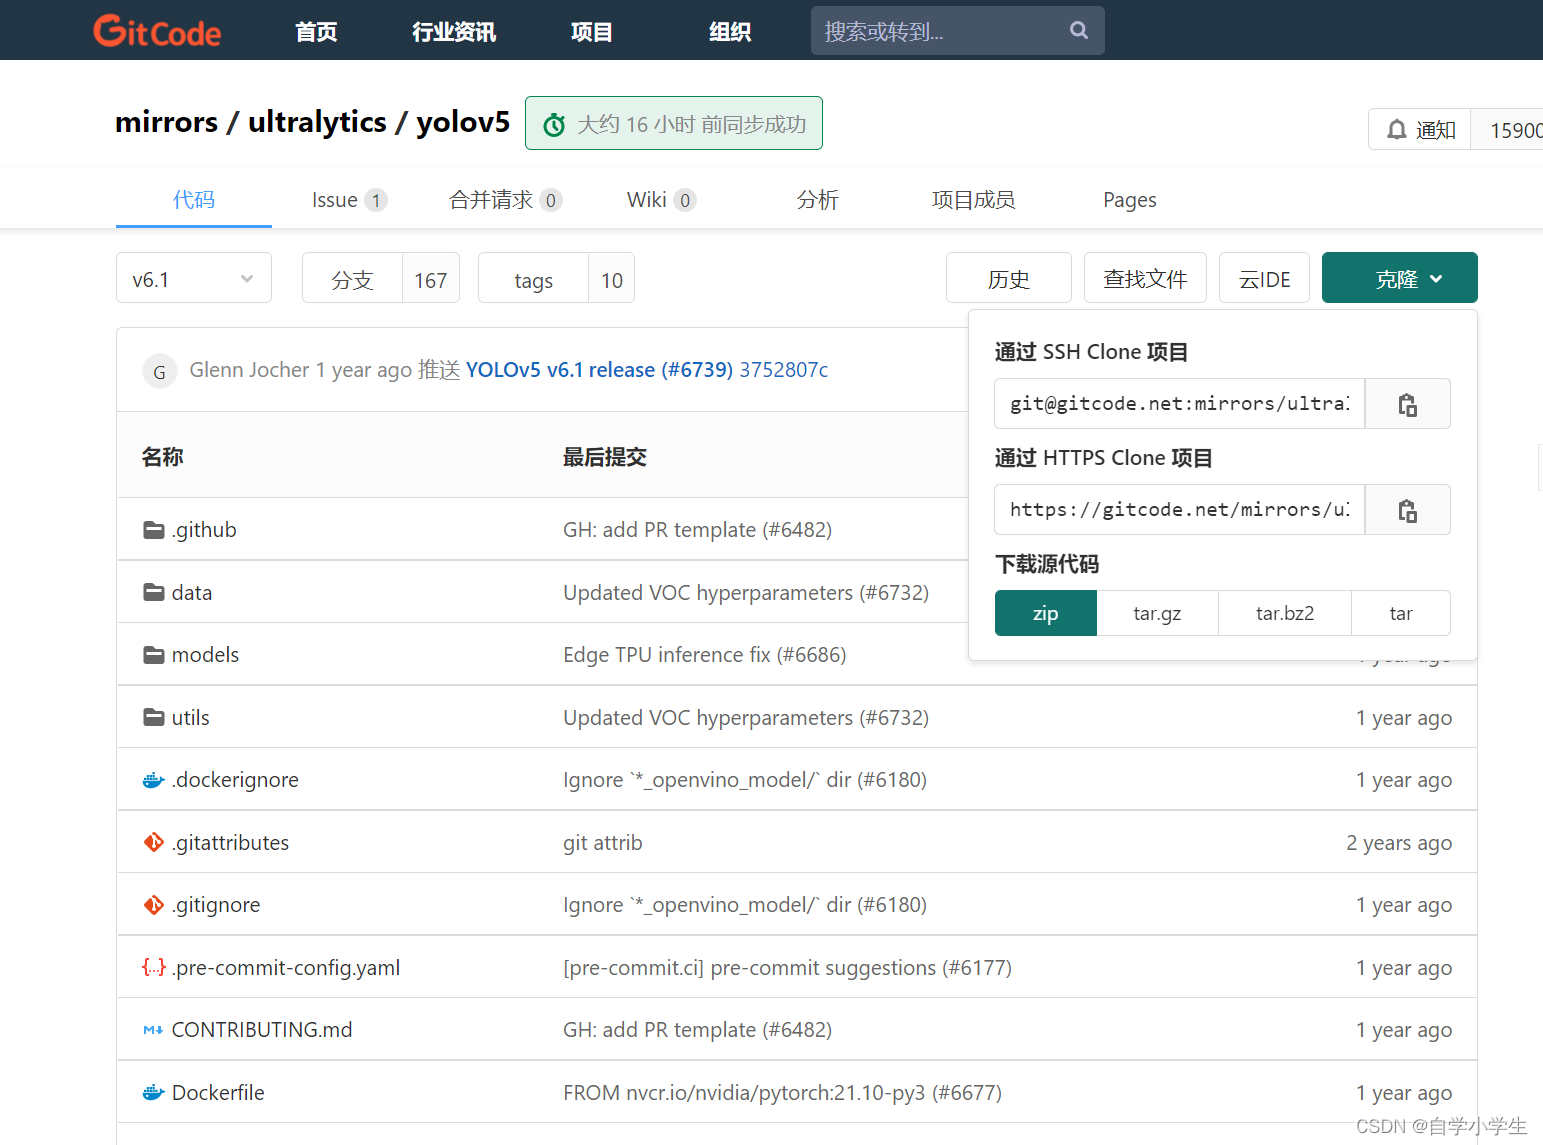Click the Dockerfile docker icon
The width and height of the screenshot is (1543, 1145).
tap(154, 1093)
